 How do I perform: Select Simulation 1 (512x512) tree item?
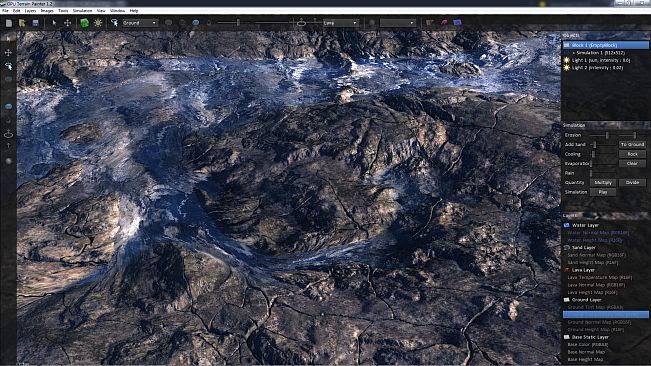click(598, 53)
